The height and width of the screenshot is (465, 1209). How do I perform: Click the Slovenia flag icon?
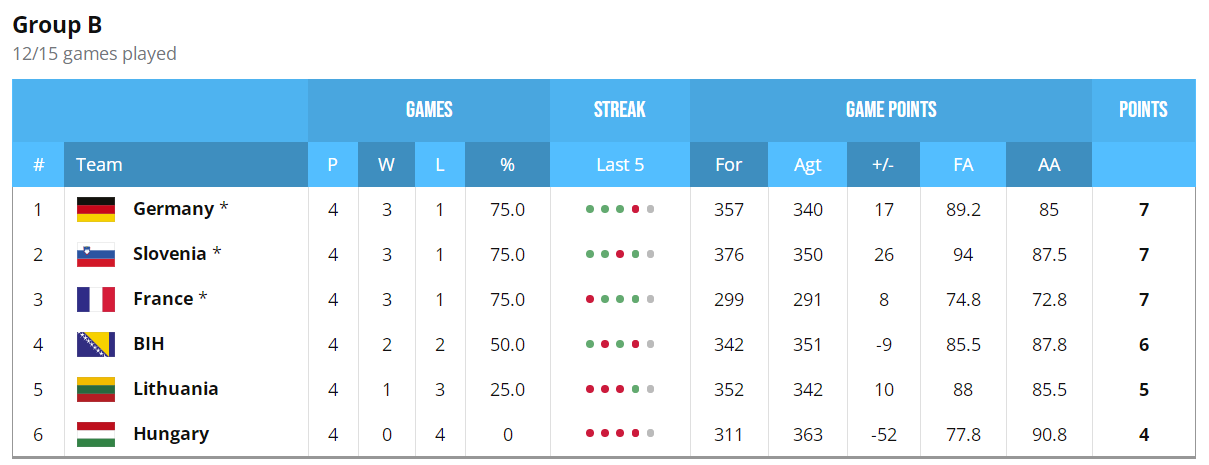pyautogui.click(x=96, y=254)
